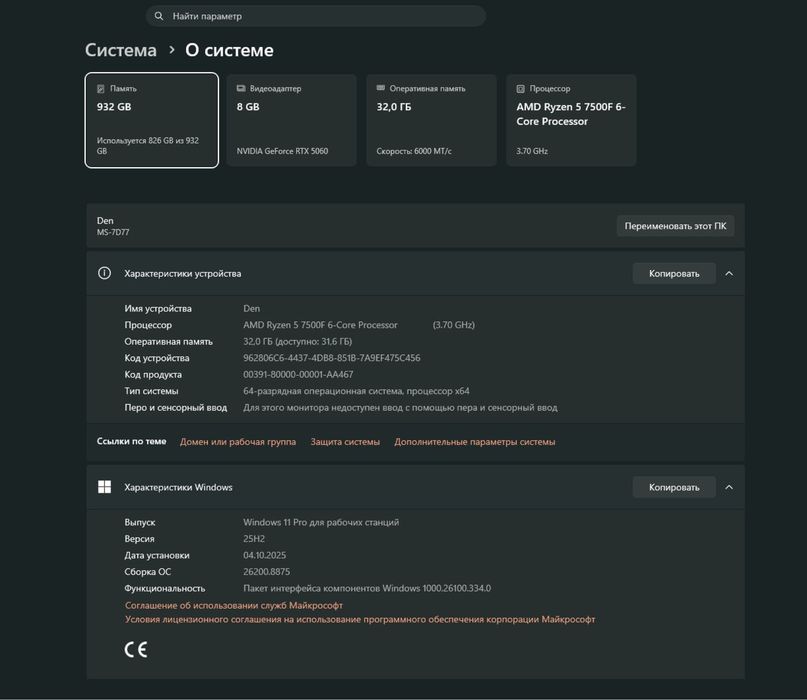This screenshot has height=700, width=807.
Task: Open "Защита системы" link
Action: pyautogui.click(x=345, y=442)
